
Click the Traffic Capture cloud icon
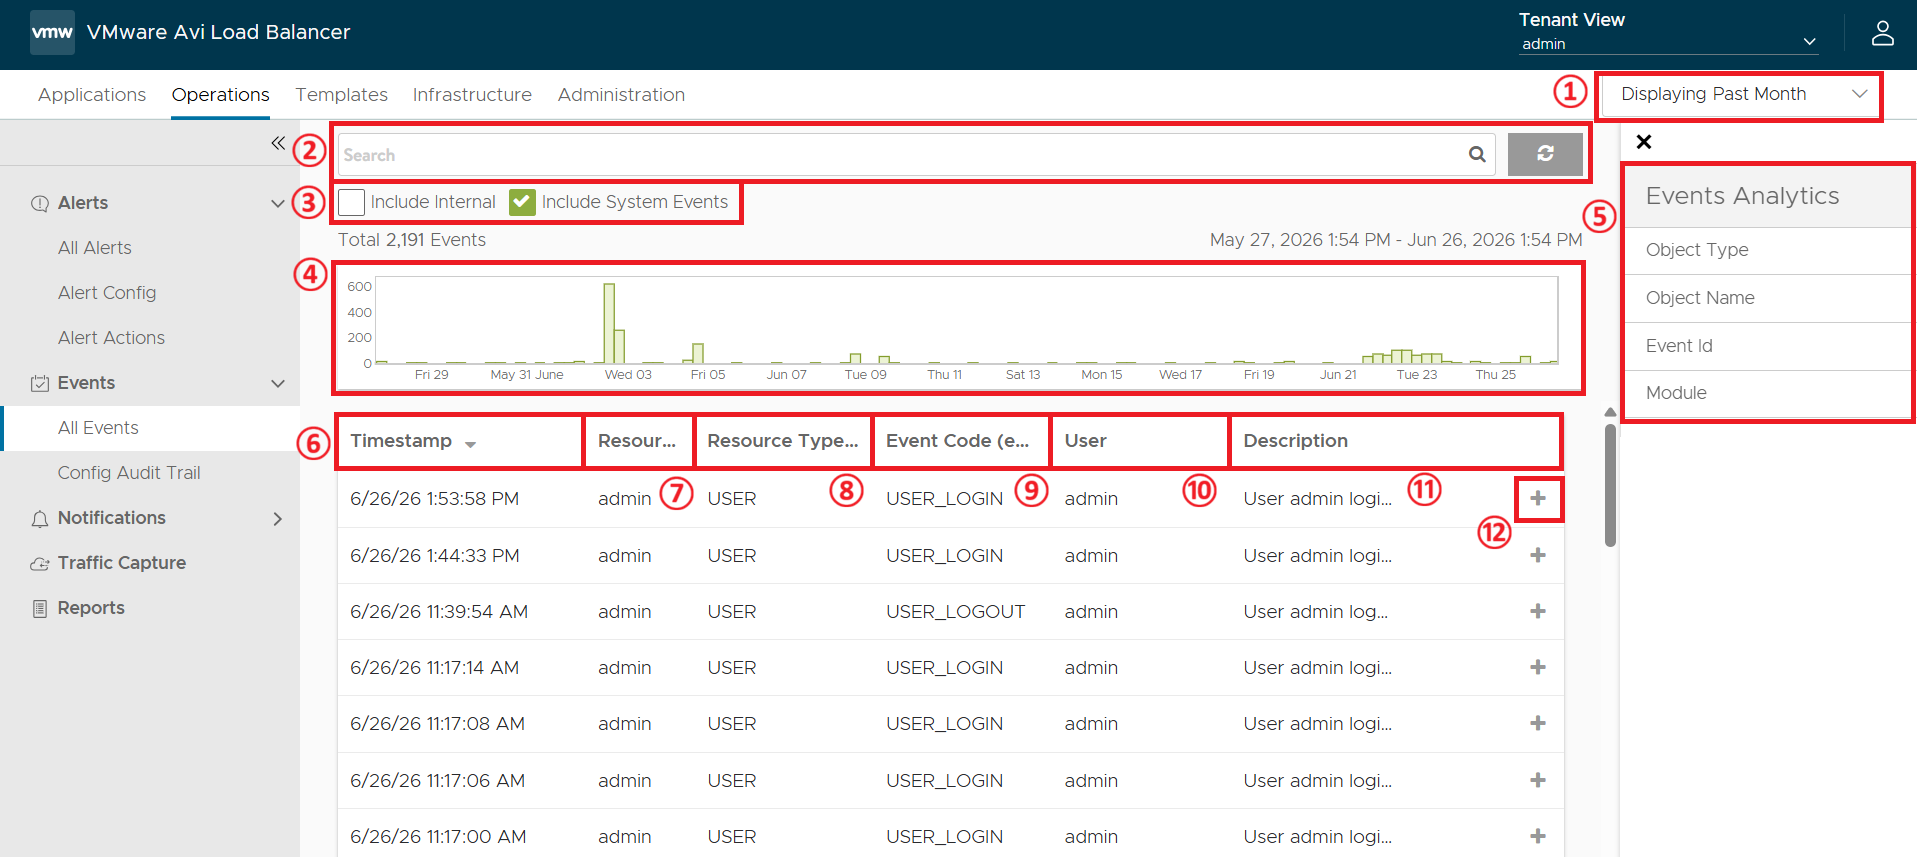40,563
